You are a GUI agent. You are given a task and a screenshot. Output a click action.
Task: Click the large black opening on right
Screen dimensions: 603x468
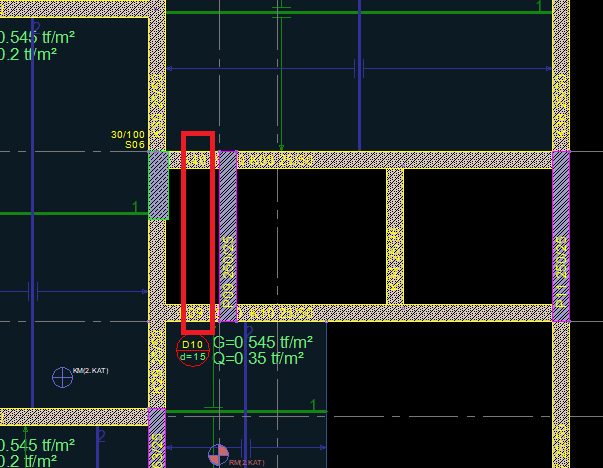[477, 236]
